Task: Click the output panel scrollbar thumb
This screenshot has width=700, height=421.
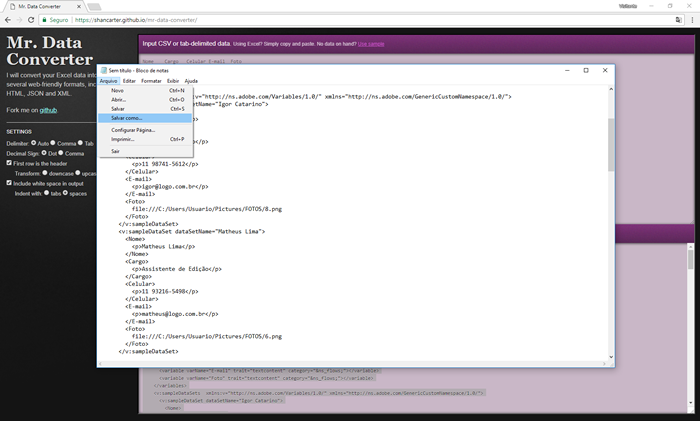Action: pyautogui.click(x=691, y=259)
